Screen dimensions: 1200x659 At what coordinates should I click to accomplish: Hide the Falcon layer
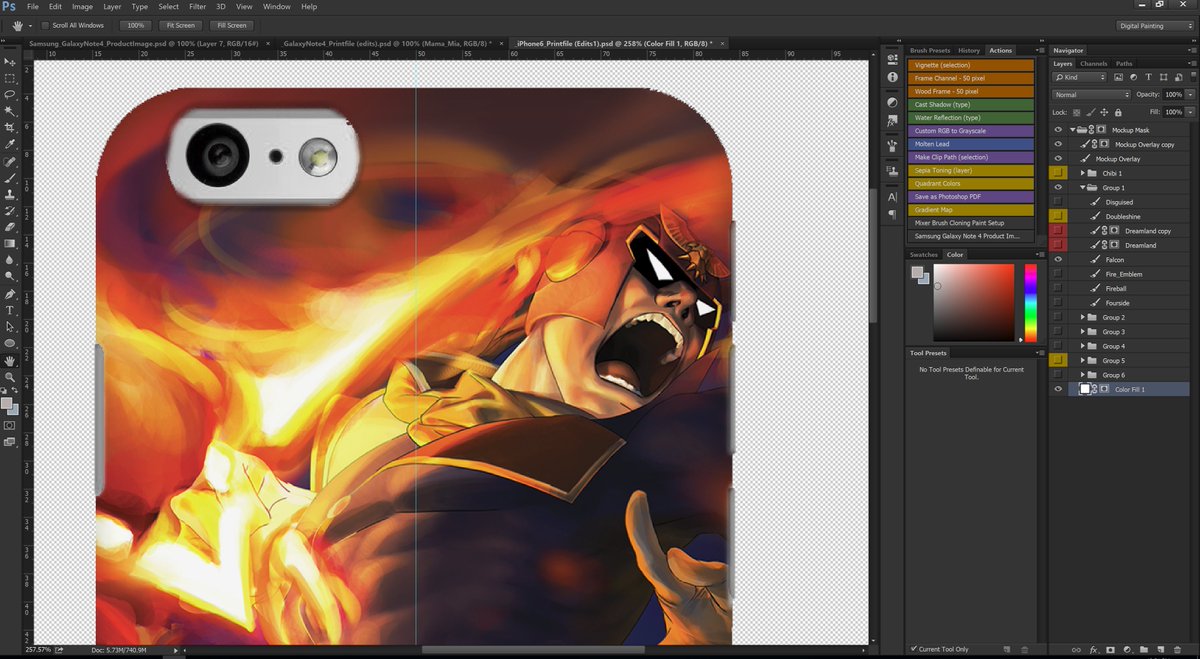pos(1058,259)
